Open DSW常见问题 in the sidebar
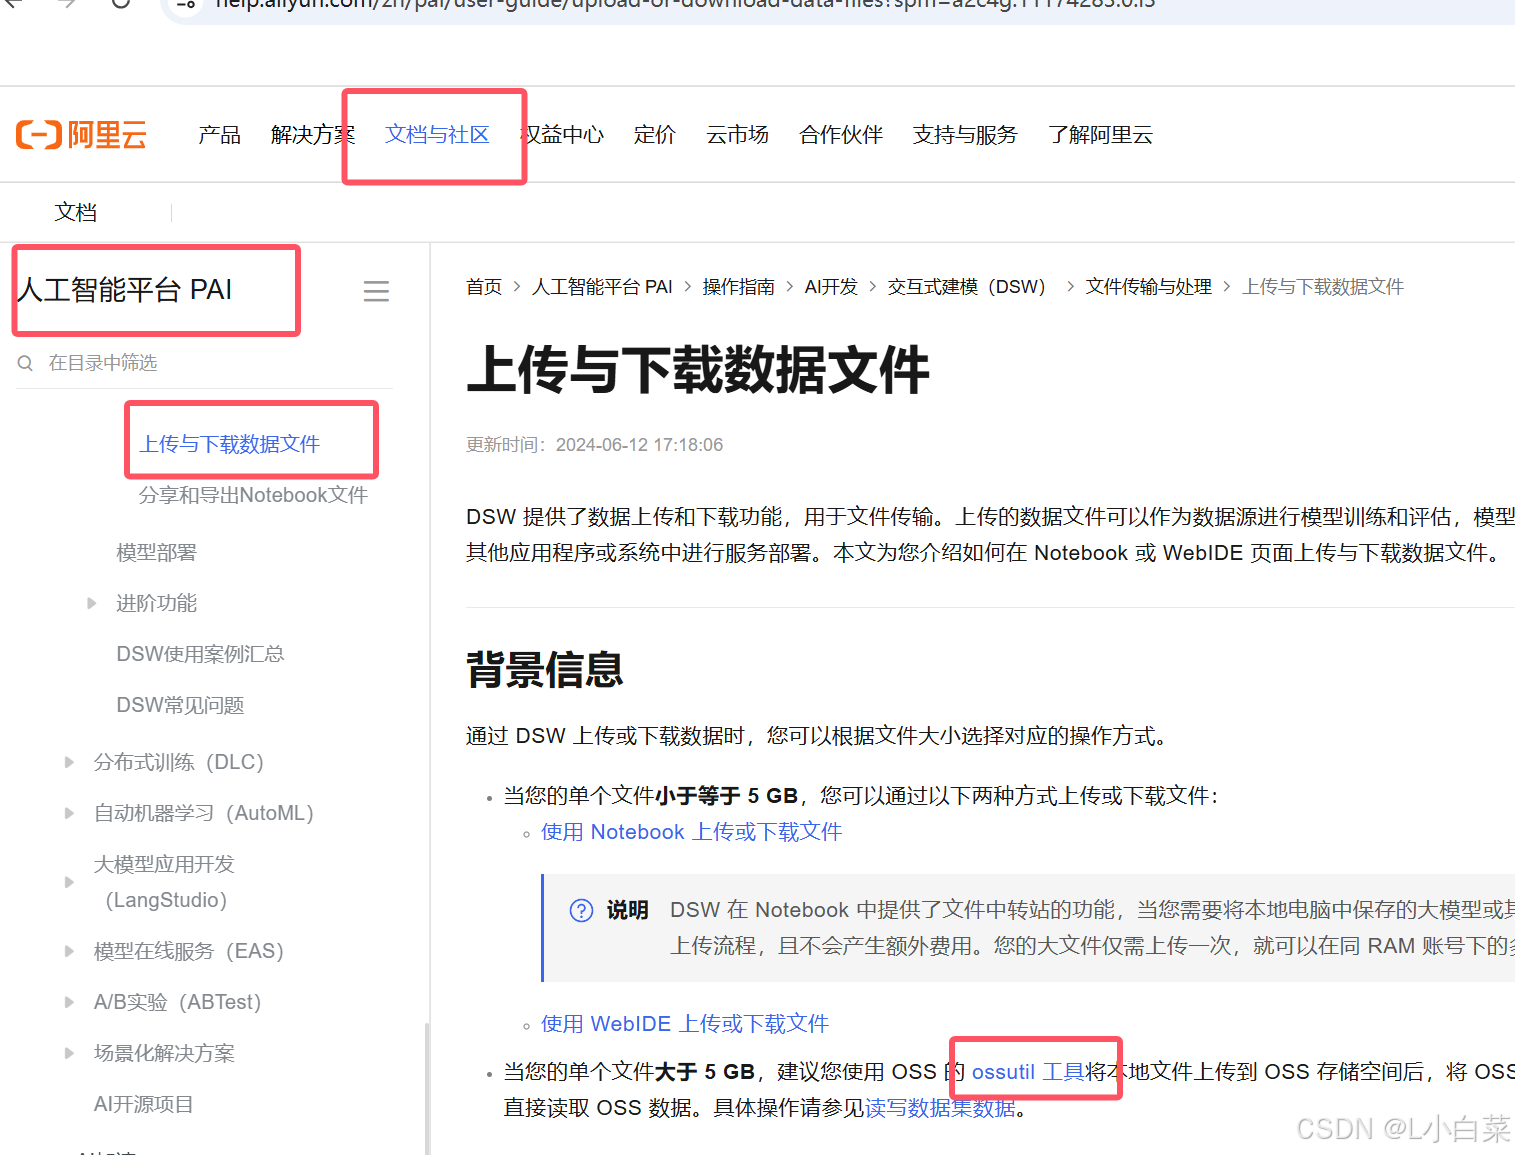This screenshot has height=1155, width=1515. [x=180, y=705]
